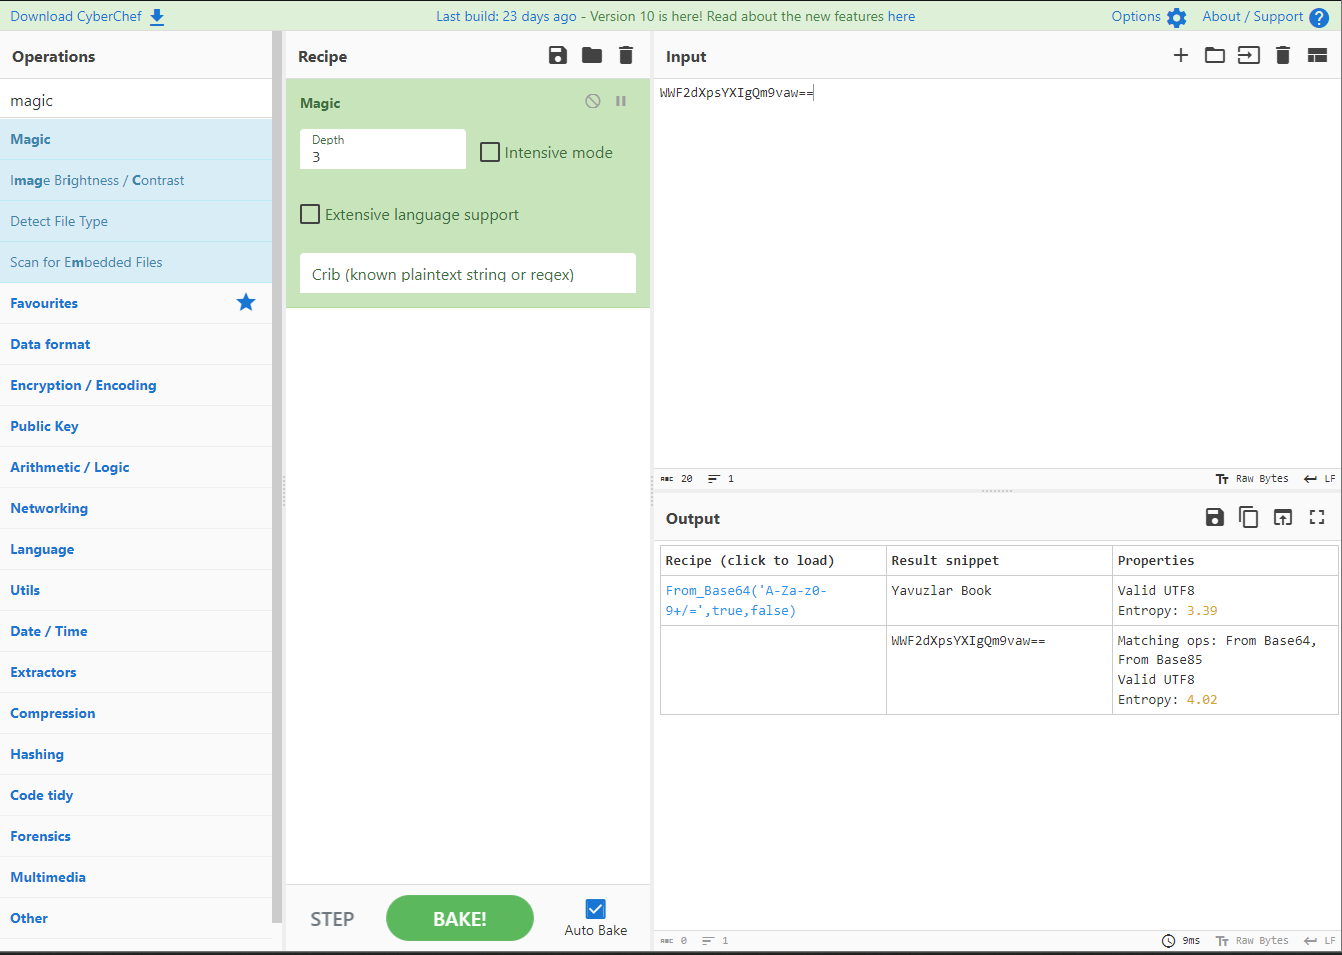Open the Favourites operations category

point(44,303)
